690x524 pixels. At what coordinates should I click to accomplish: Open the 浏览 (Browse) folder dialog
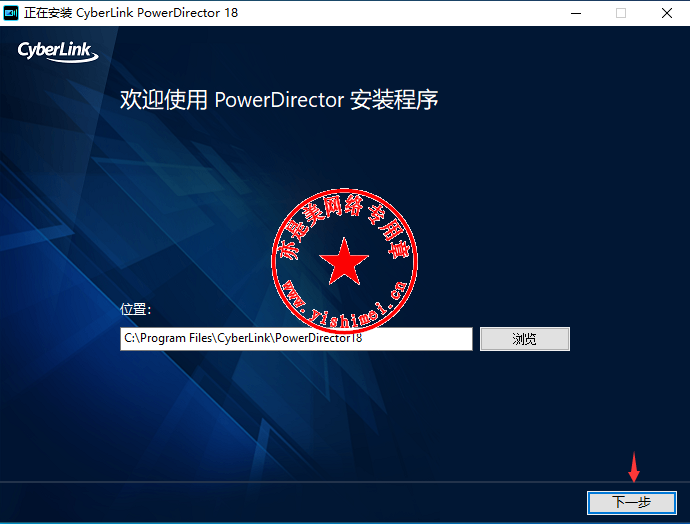tap(524, 339)
